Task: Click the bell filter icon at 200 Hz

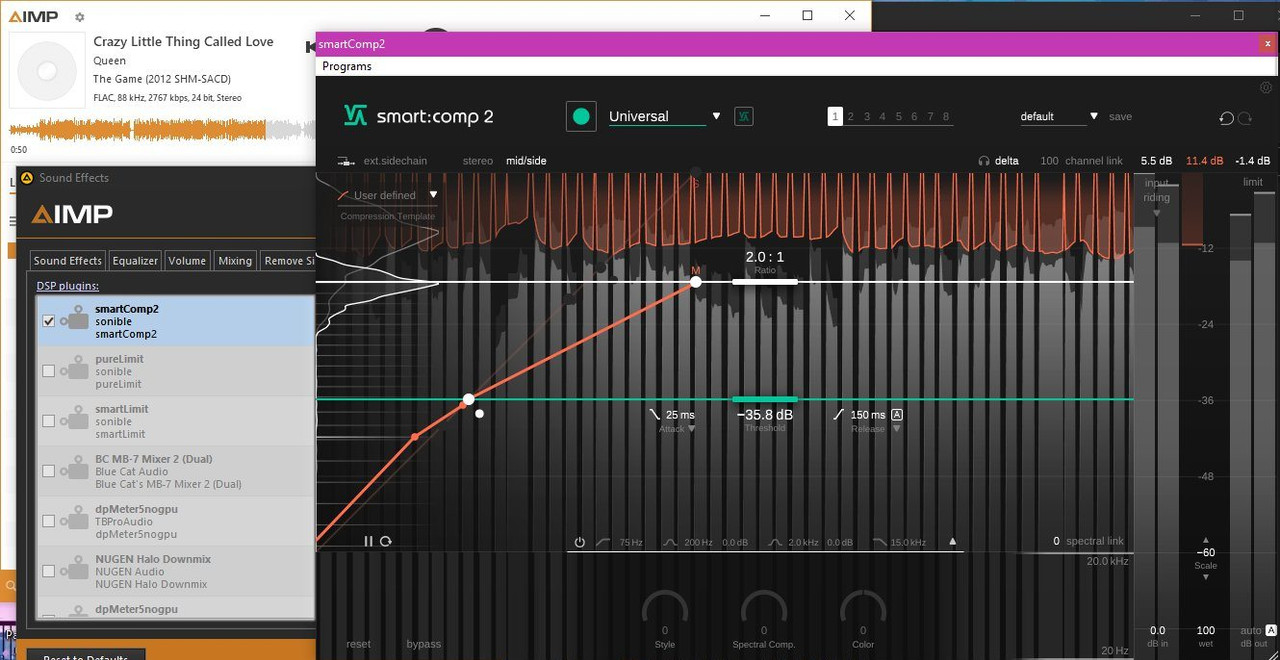Action: tap(670, 542)
